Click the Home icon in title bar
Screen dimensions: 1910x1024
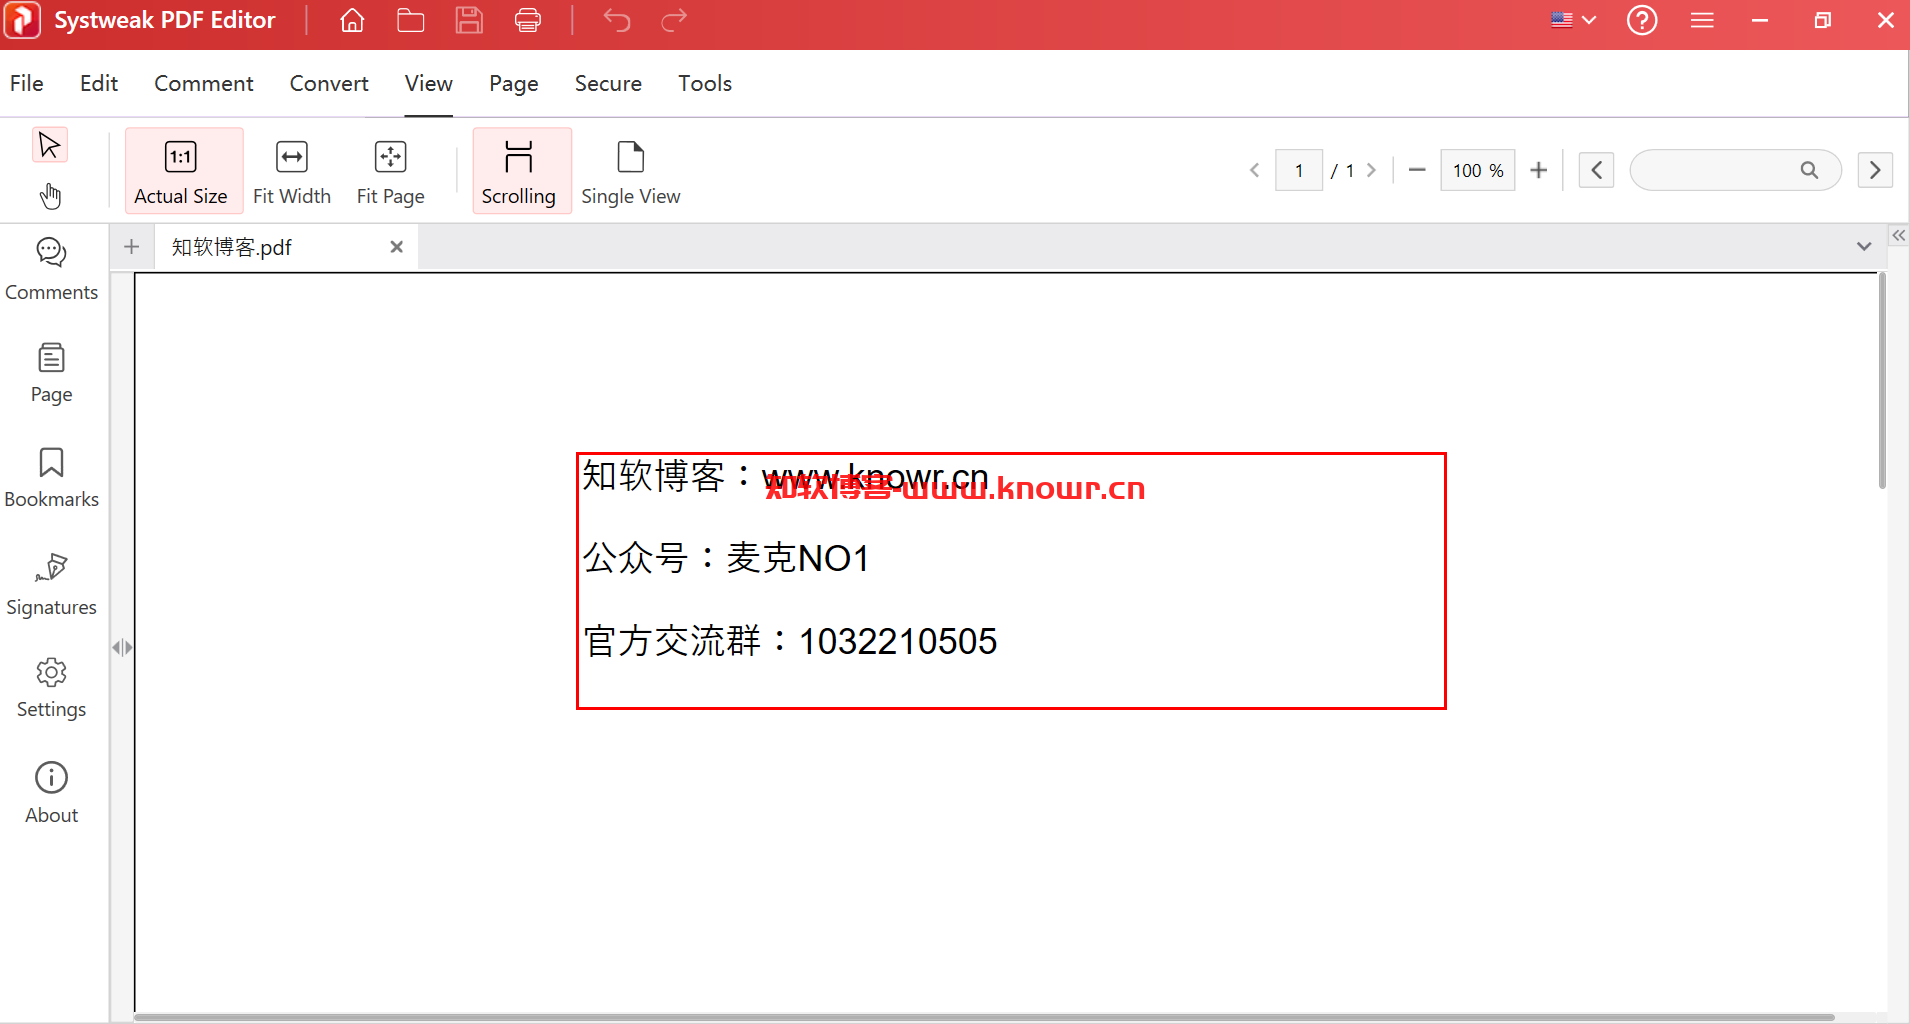coord(352,20)
